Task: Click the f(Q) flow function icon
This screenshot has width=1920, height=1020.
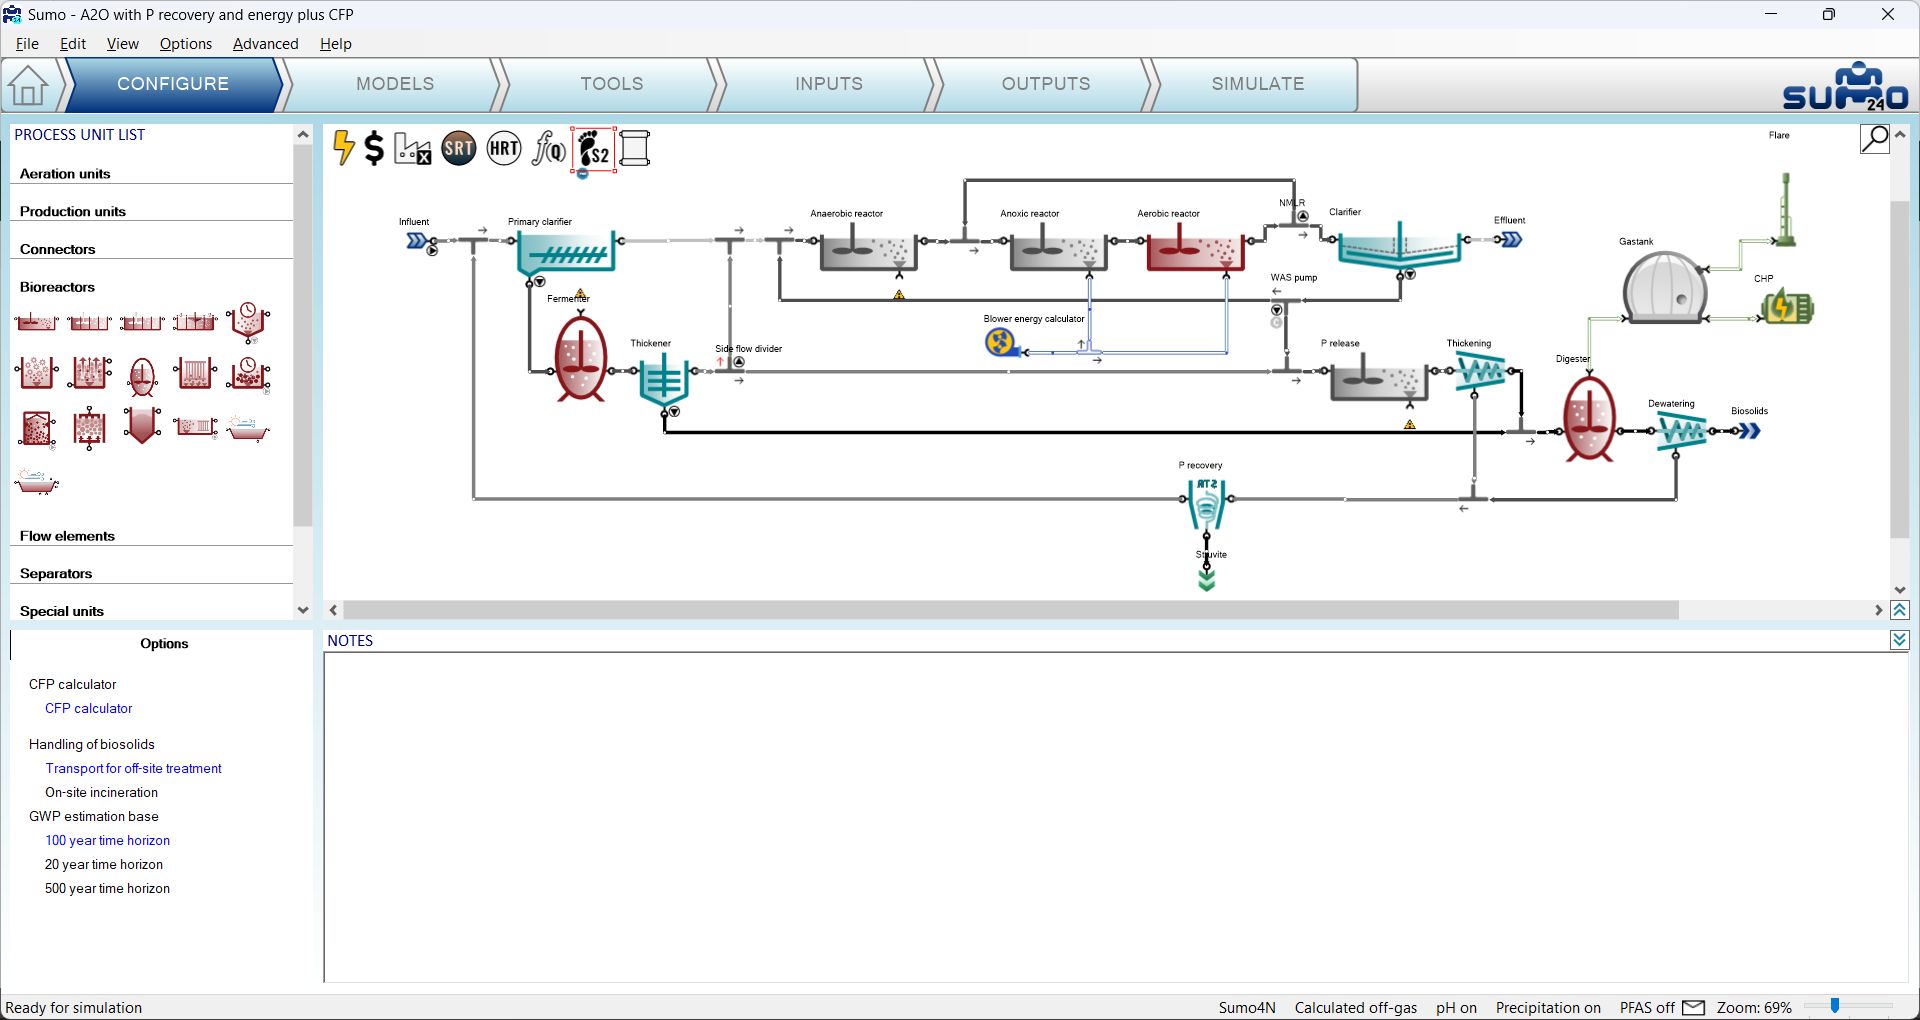Action: (548, 149)
